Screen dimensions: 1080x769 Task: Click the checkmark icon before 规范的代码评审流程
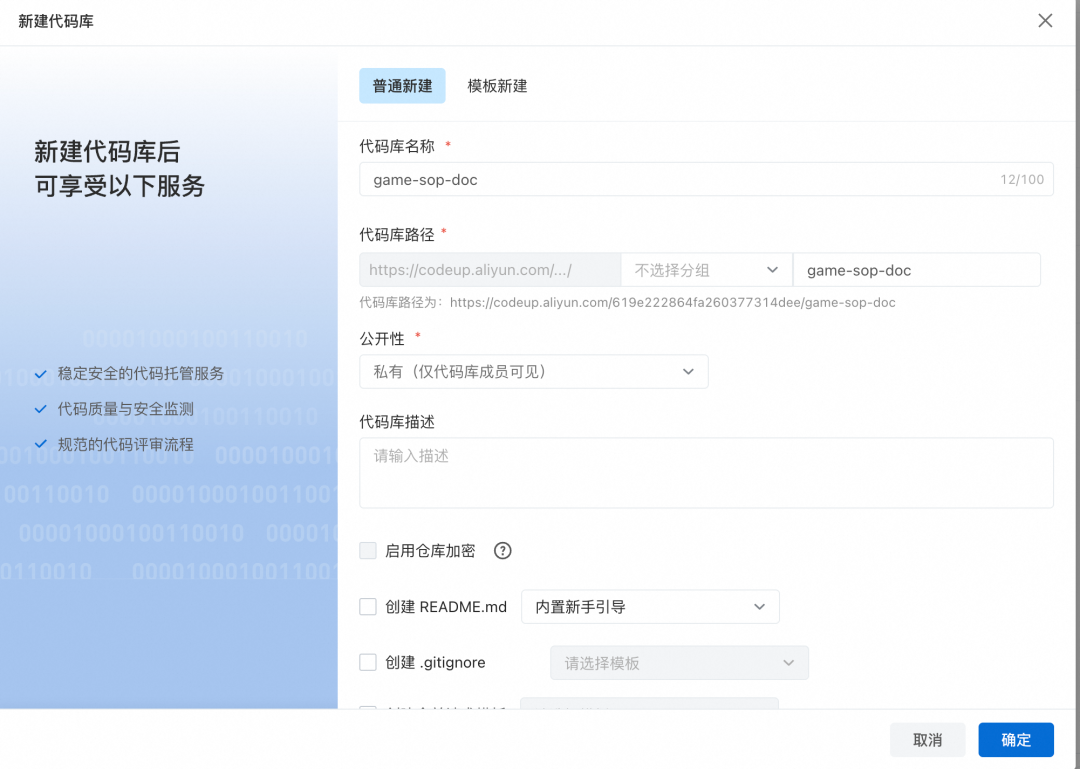tap(40, 444)
